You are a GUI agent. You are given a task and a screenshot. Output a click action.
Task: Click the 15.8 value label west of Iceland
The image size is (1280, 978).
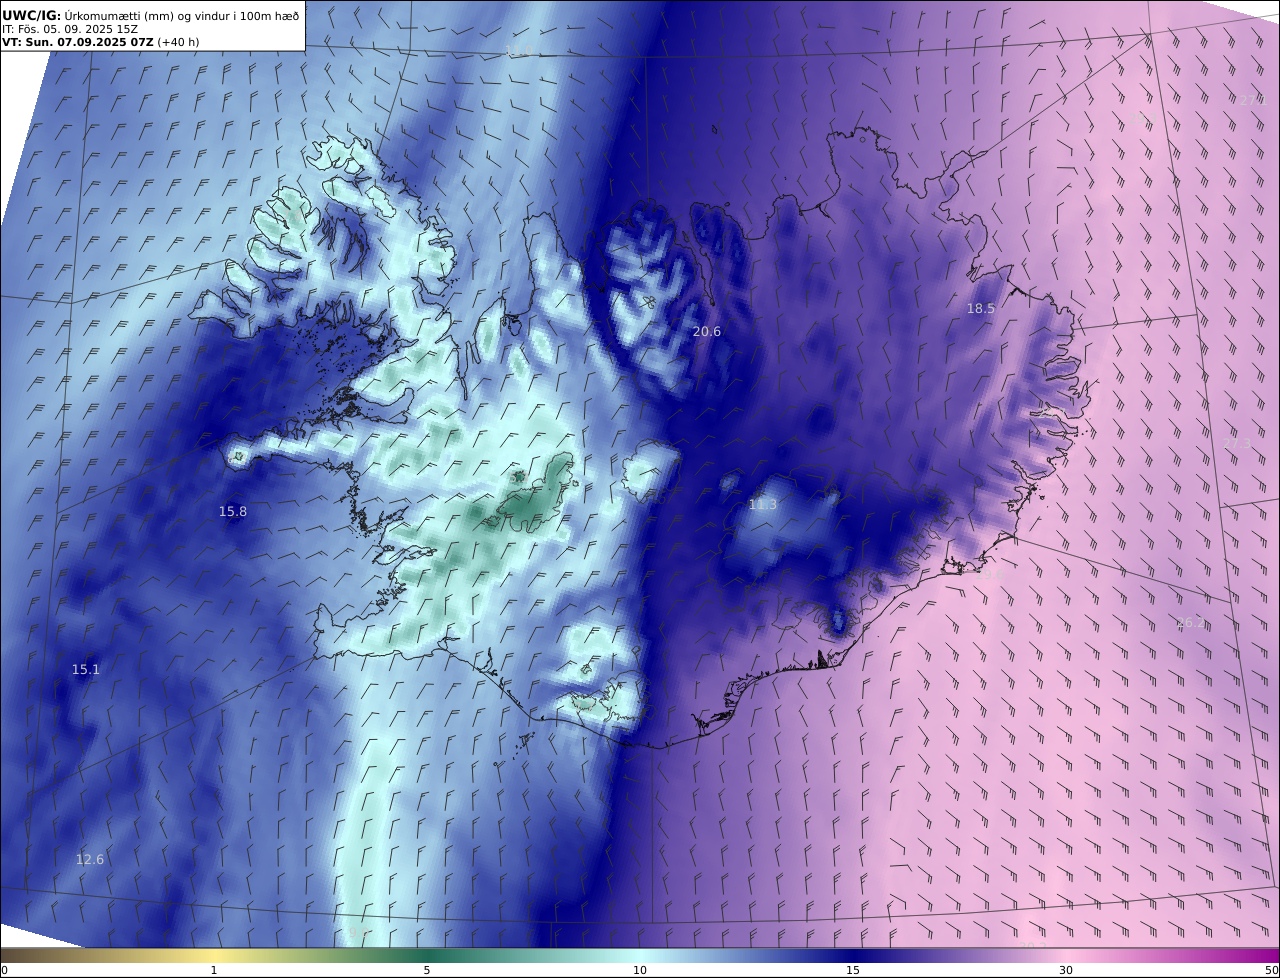[x=233, y=511]
